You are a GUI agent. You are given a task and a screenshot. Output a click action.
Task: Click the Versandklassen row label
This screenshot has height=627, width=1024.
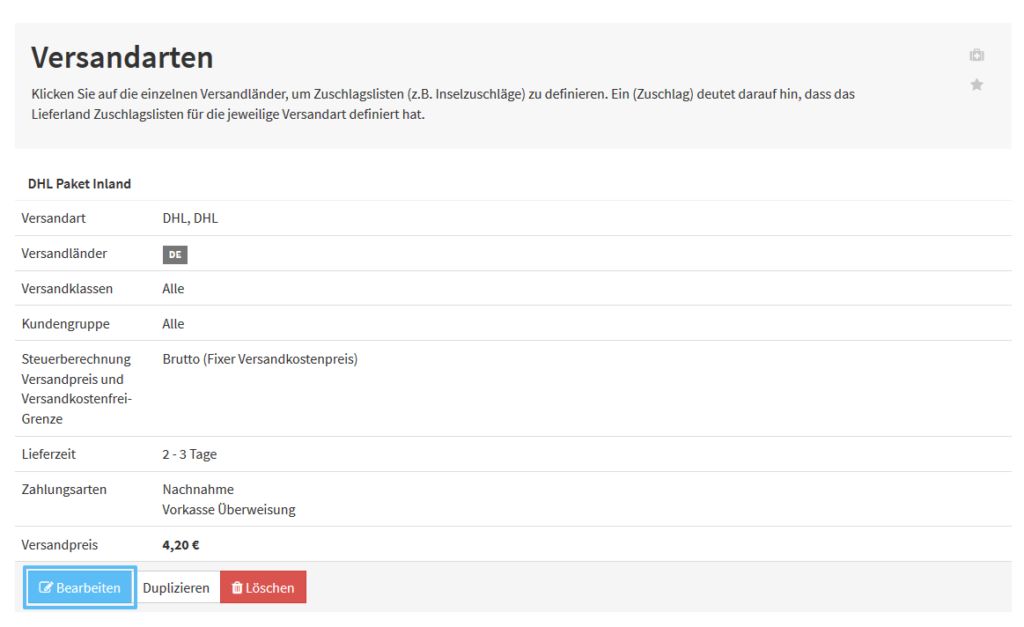pos(67,289)
